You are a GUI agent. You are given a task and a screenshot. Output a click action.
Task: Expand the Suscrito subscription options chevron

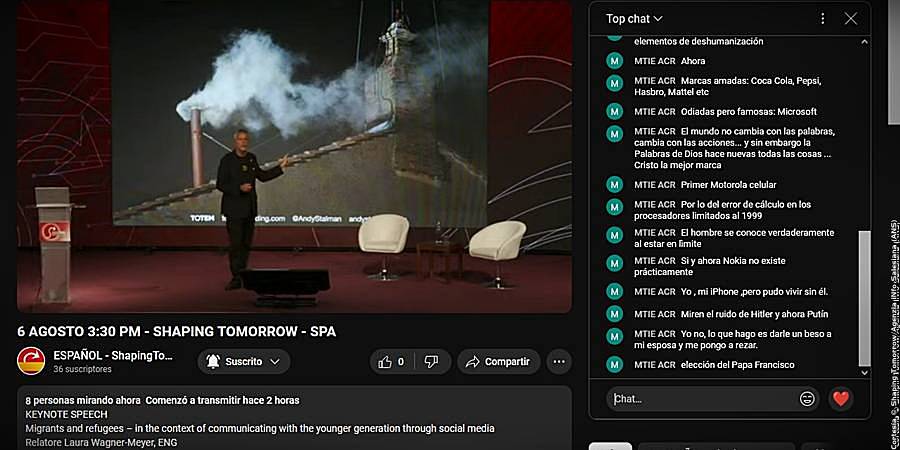[x=275, y=362]
